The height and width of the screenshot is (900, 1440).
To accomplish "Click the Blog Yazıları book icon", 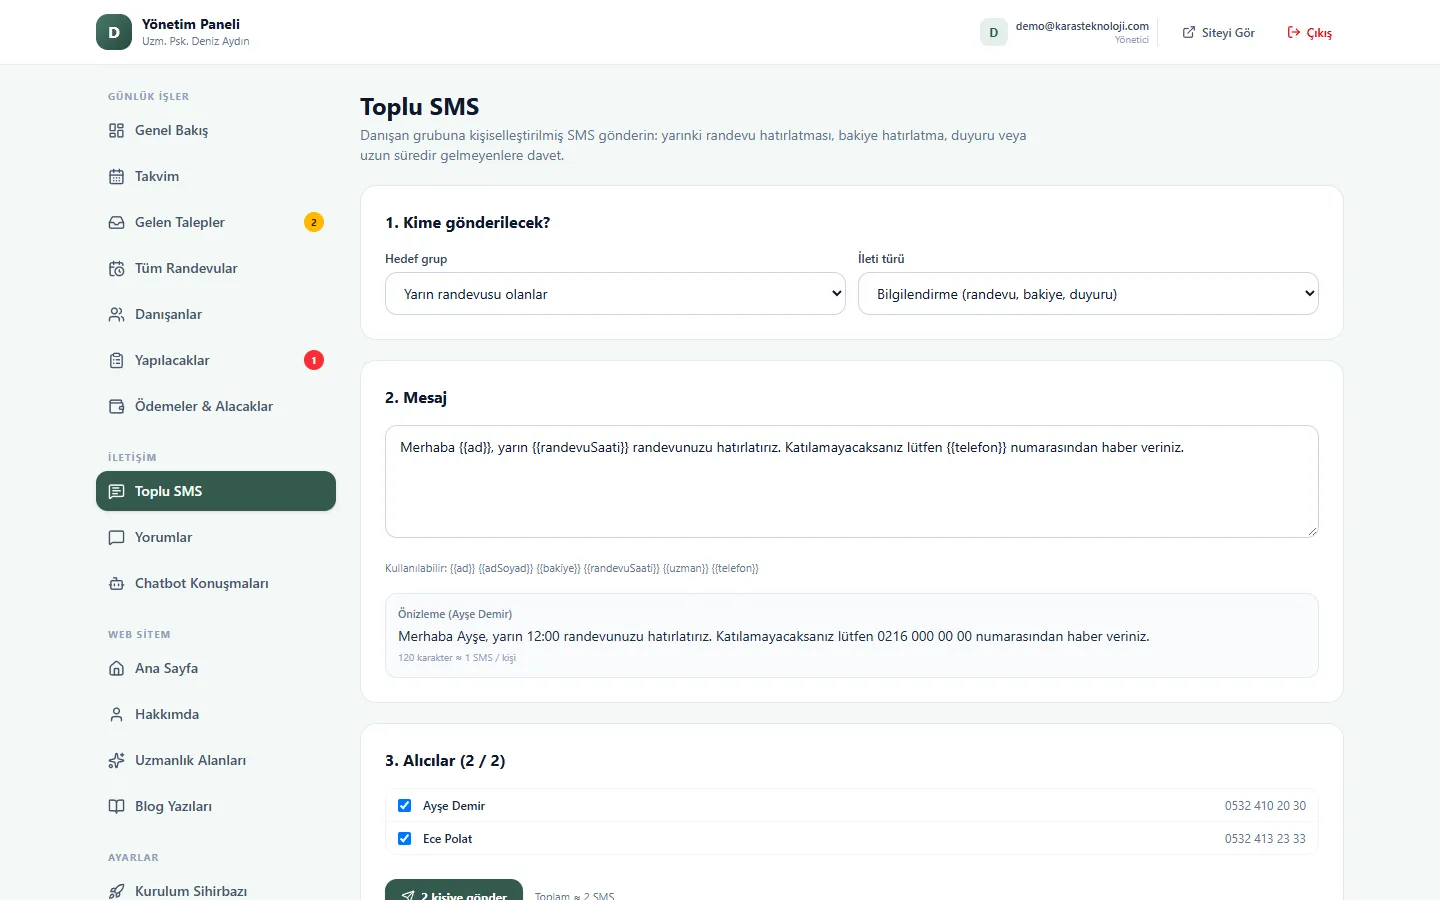I will pyautogui.click(x=116, y=806).
